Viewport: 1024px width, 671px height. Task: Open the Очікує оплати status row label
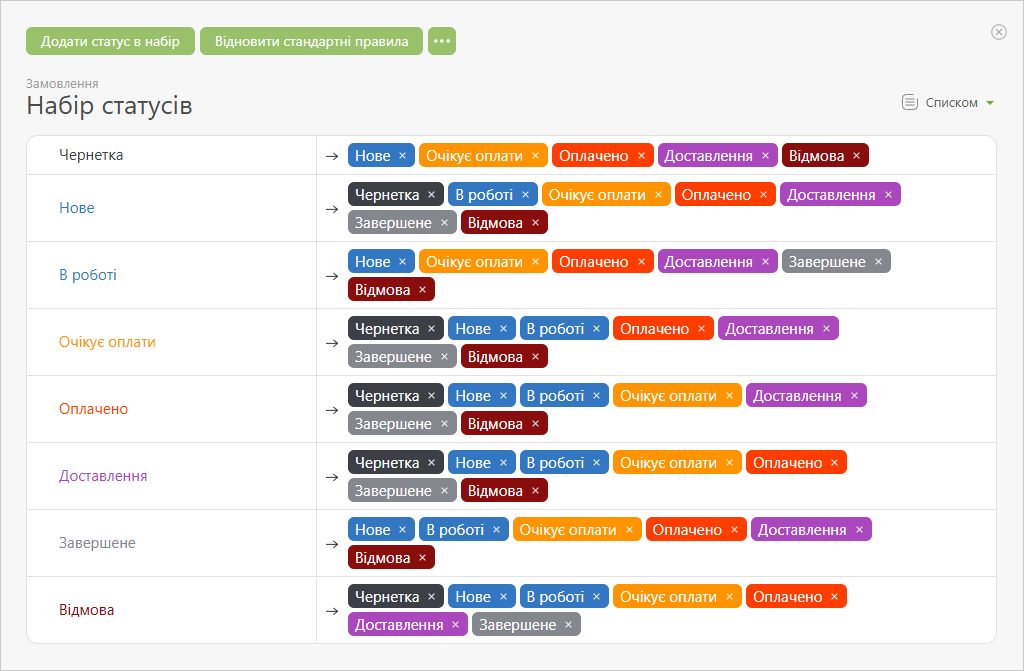107,342
